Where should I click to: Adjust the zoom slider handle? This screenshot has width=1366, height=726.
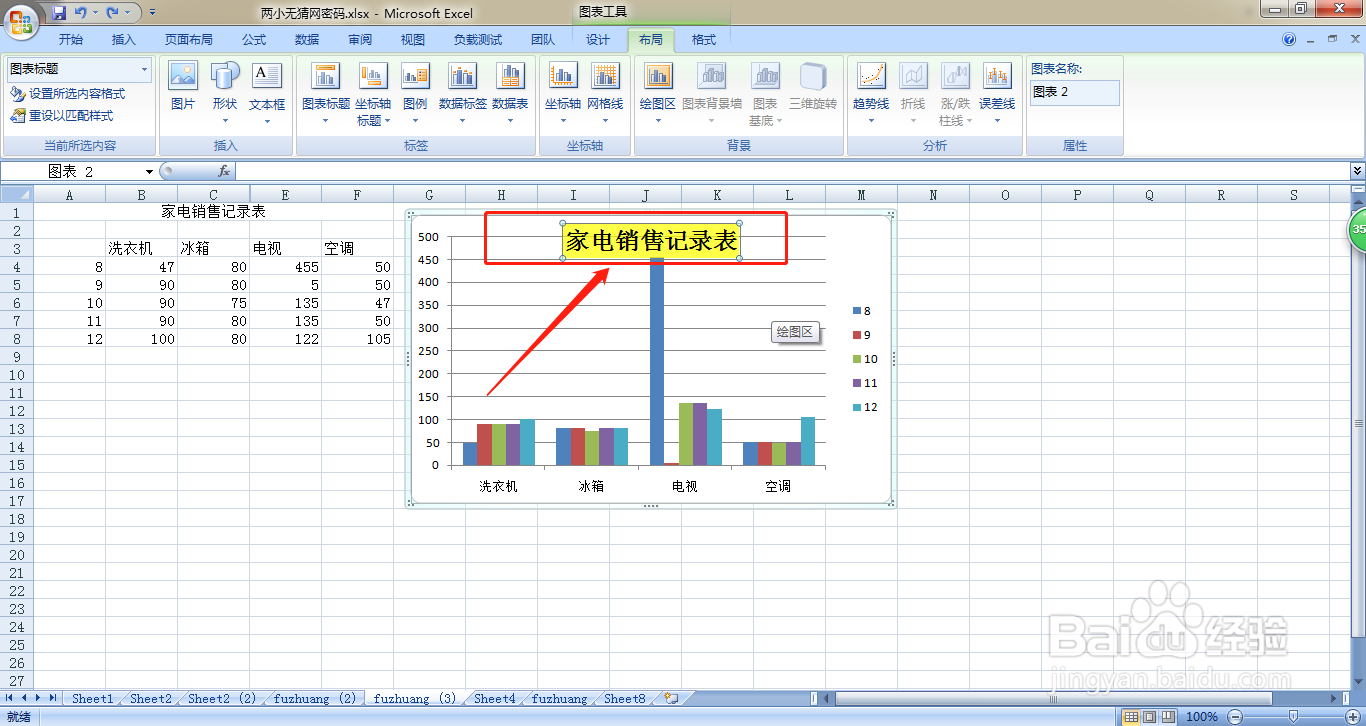[1293, 716]
